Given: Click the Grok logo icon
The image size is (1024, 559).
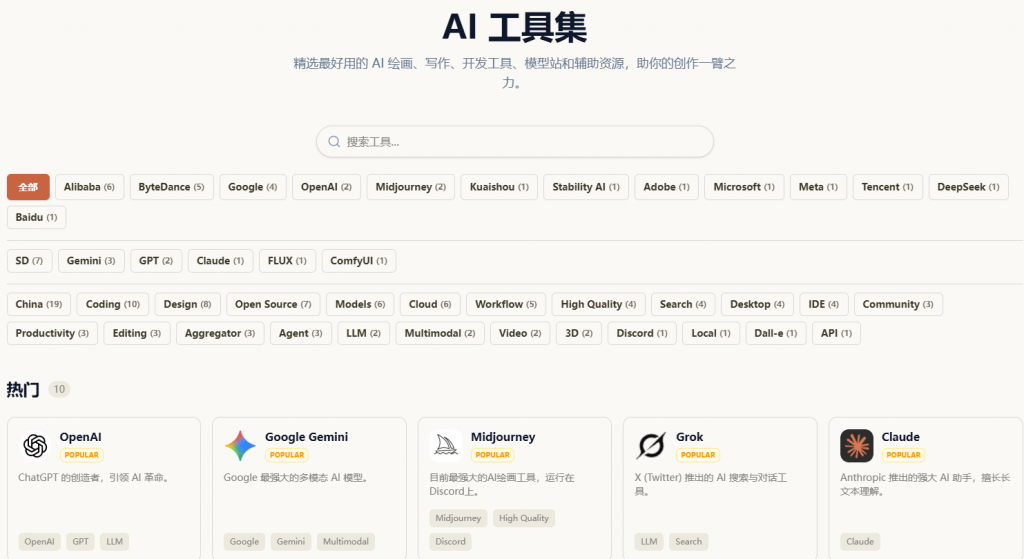Looking at the screenshot, I should tap(651, 446).
